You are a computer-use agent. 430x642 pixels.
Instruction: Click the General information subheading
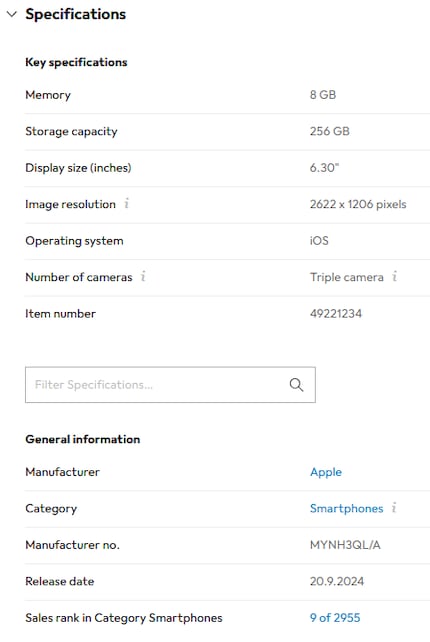click(x=83, y=439)
